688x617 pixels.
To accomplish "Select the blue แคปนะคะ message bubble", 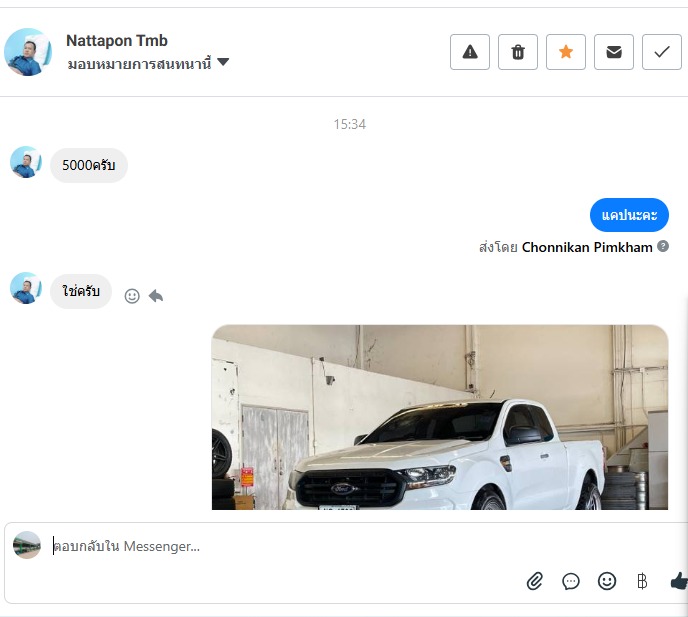I will coord(629,215).
